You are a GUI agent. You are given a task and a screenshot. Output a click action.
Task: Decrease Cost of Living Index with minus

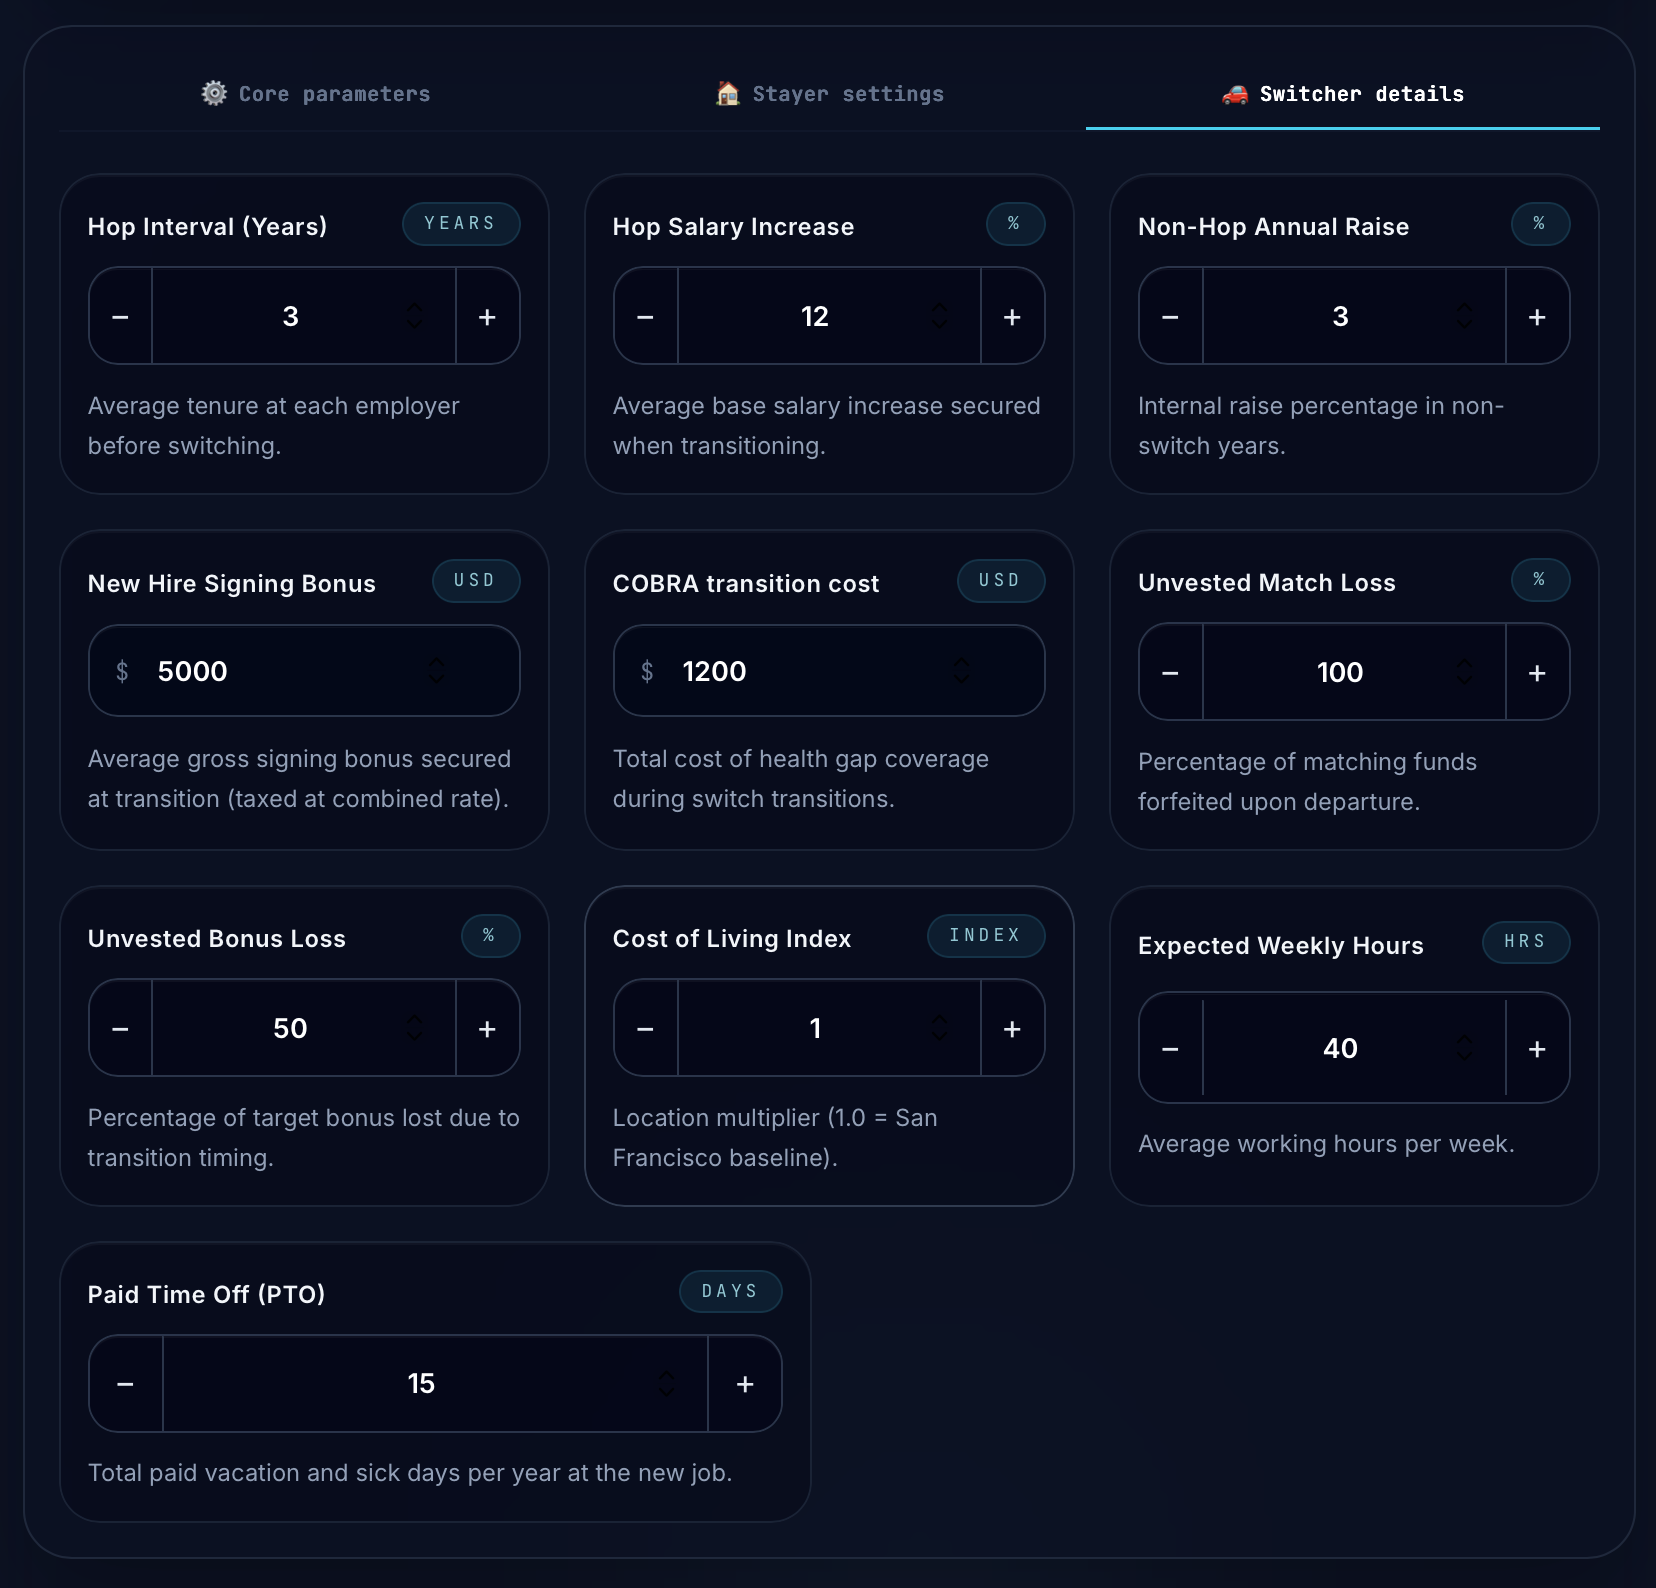(x=646, y=1029)
